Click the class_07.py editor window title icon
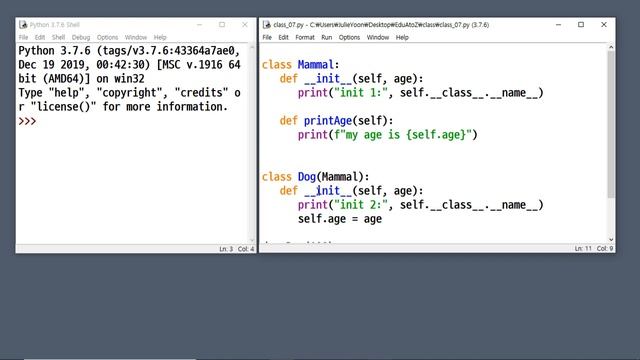The width and height of the screenshot is (640, 360). tap(267, 25)
